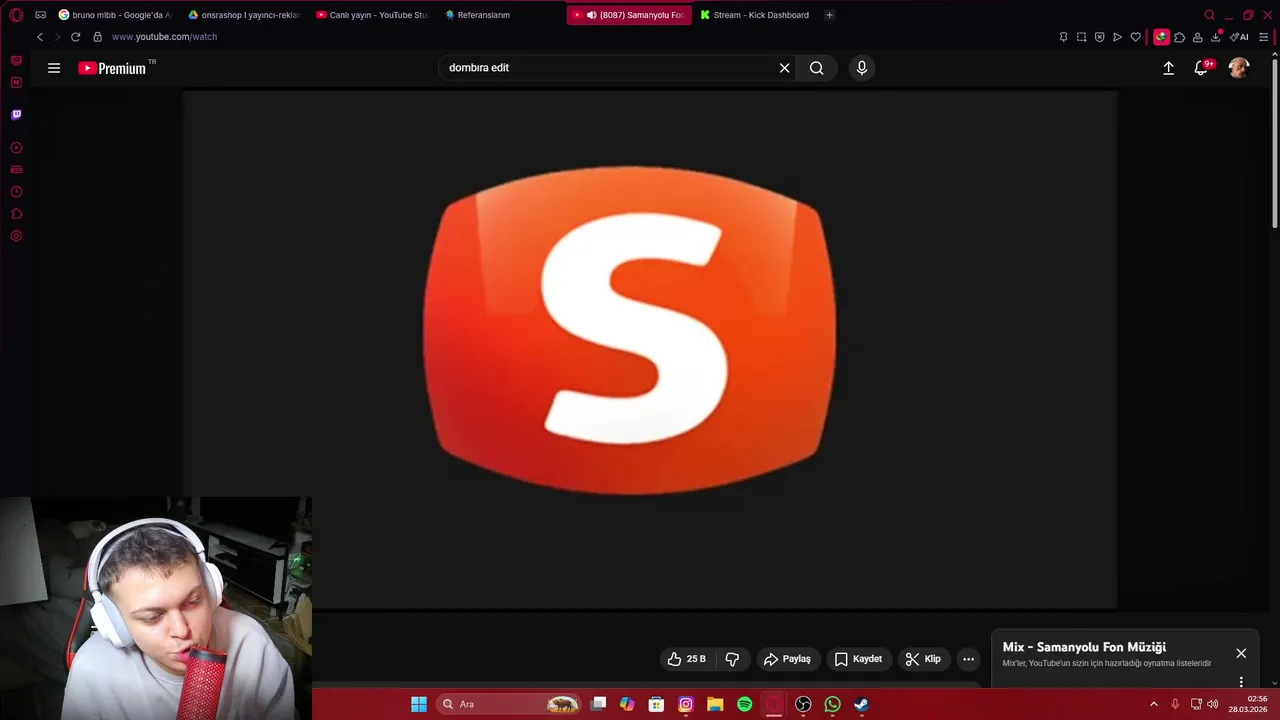This screenshot has width=1280, height=720.
Task: Clear the search text with X
Action: pos(785,68)
